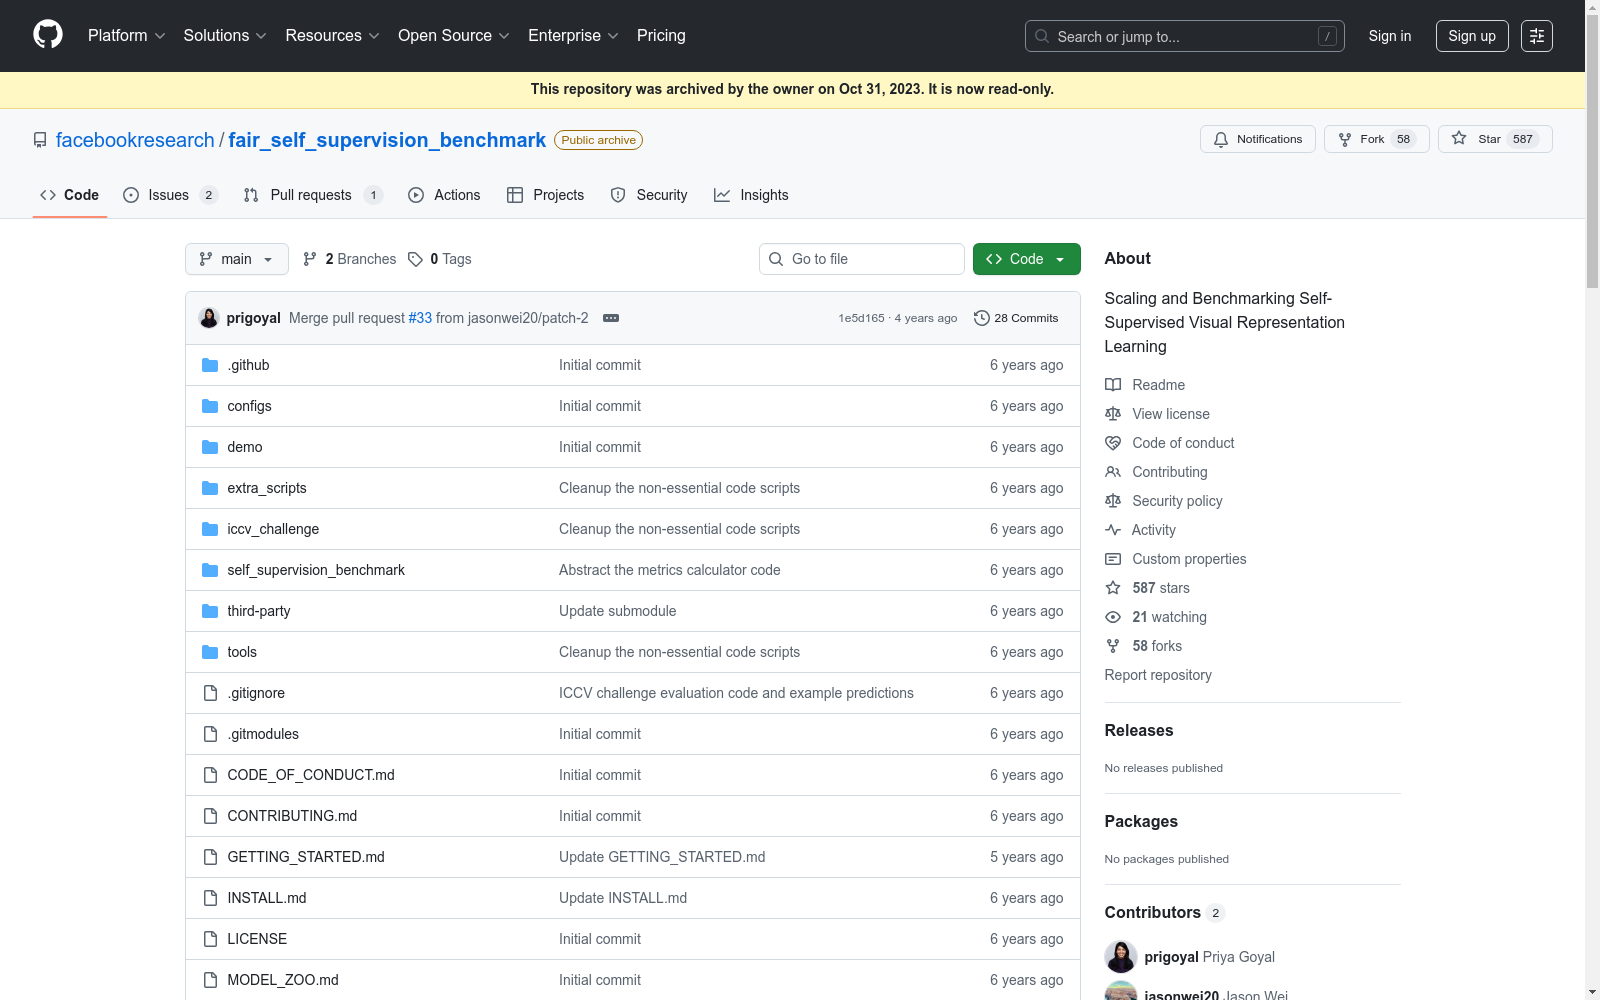Expand the Resources menu
This screenshot has height=1000, width=1600.
point(332,36)
